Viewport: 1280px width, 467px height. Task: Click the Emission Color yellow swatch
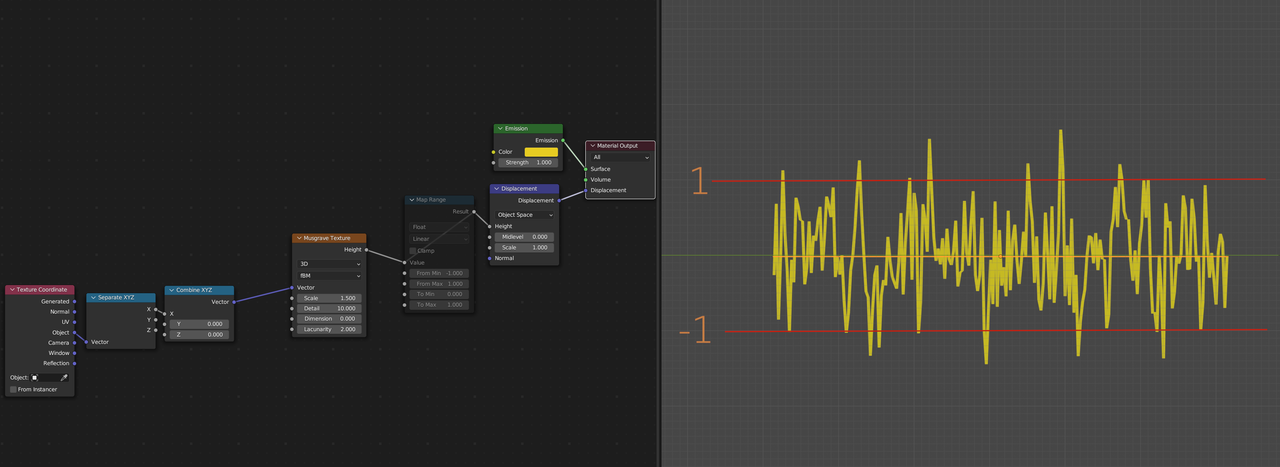click(541, 152)
